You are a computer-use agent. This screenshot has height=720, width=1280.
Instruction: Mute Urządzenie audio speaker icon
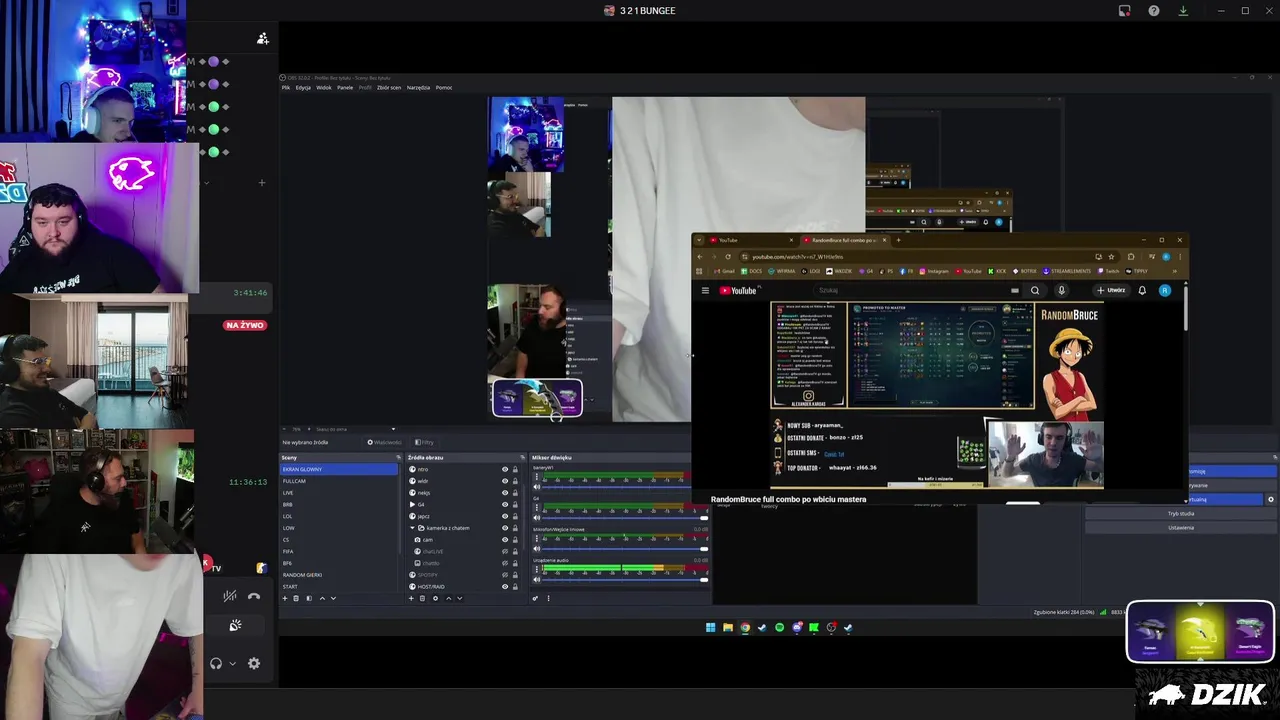(537, 580)
